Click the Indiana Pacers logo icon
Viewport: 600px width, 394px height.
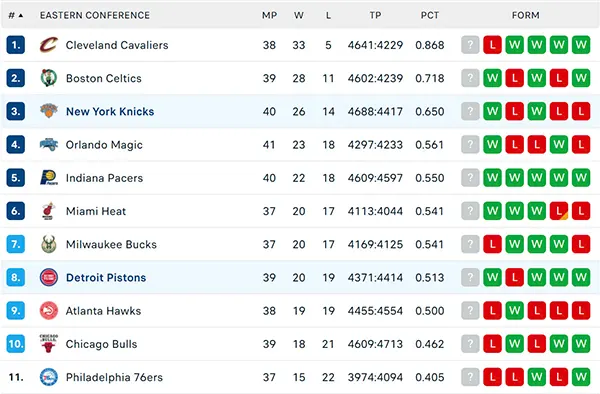point(49,178)
